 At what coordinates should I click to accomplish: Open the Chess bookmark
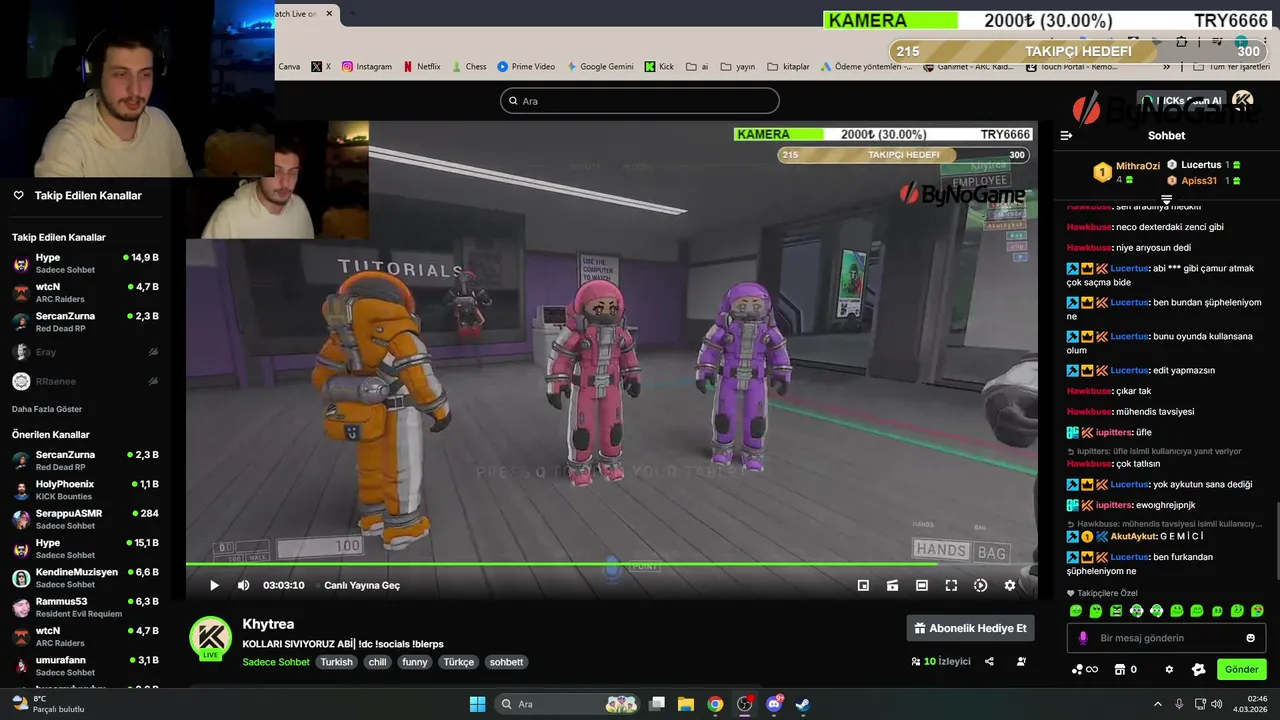point(469,67)
